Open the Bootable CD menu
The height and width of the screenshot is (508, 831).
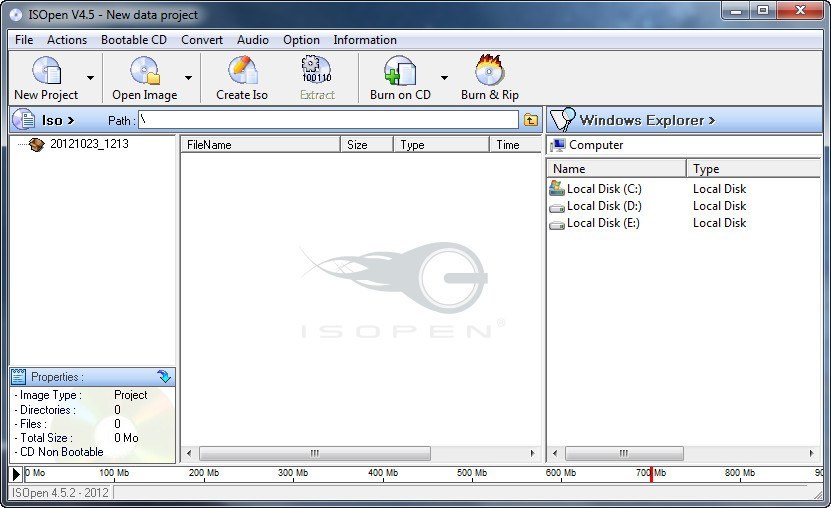point(134,40)
